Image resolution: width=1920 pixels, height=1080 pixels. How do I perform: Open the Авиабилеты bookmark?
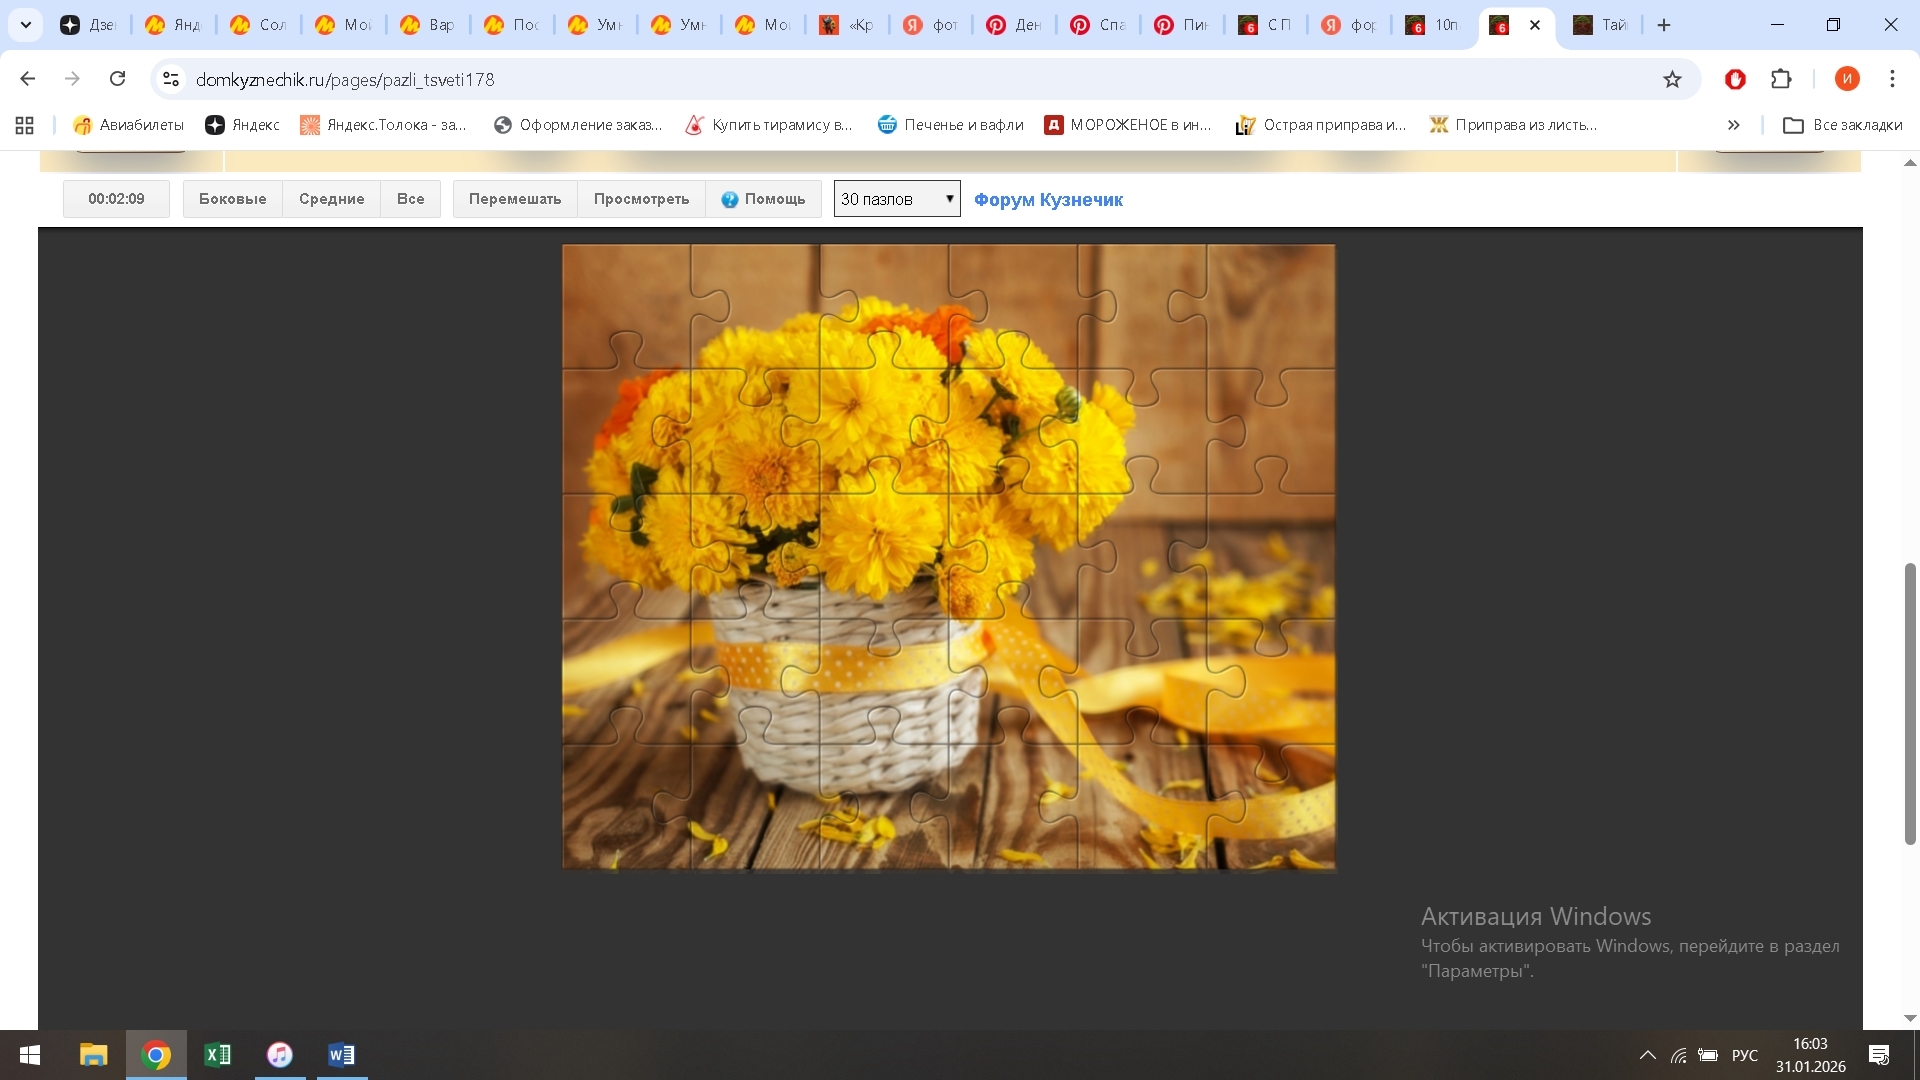tap(129, 125)
